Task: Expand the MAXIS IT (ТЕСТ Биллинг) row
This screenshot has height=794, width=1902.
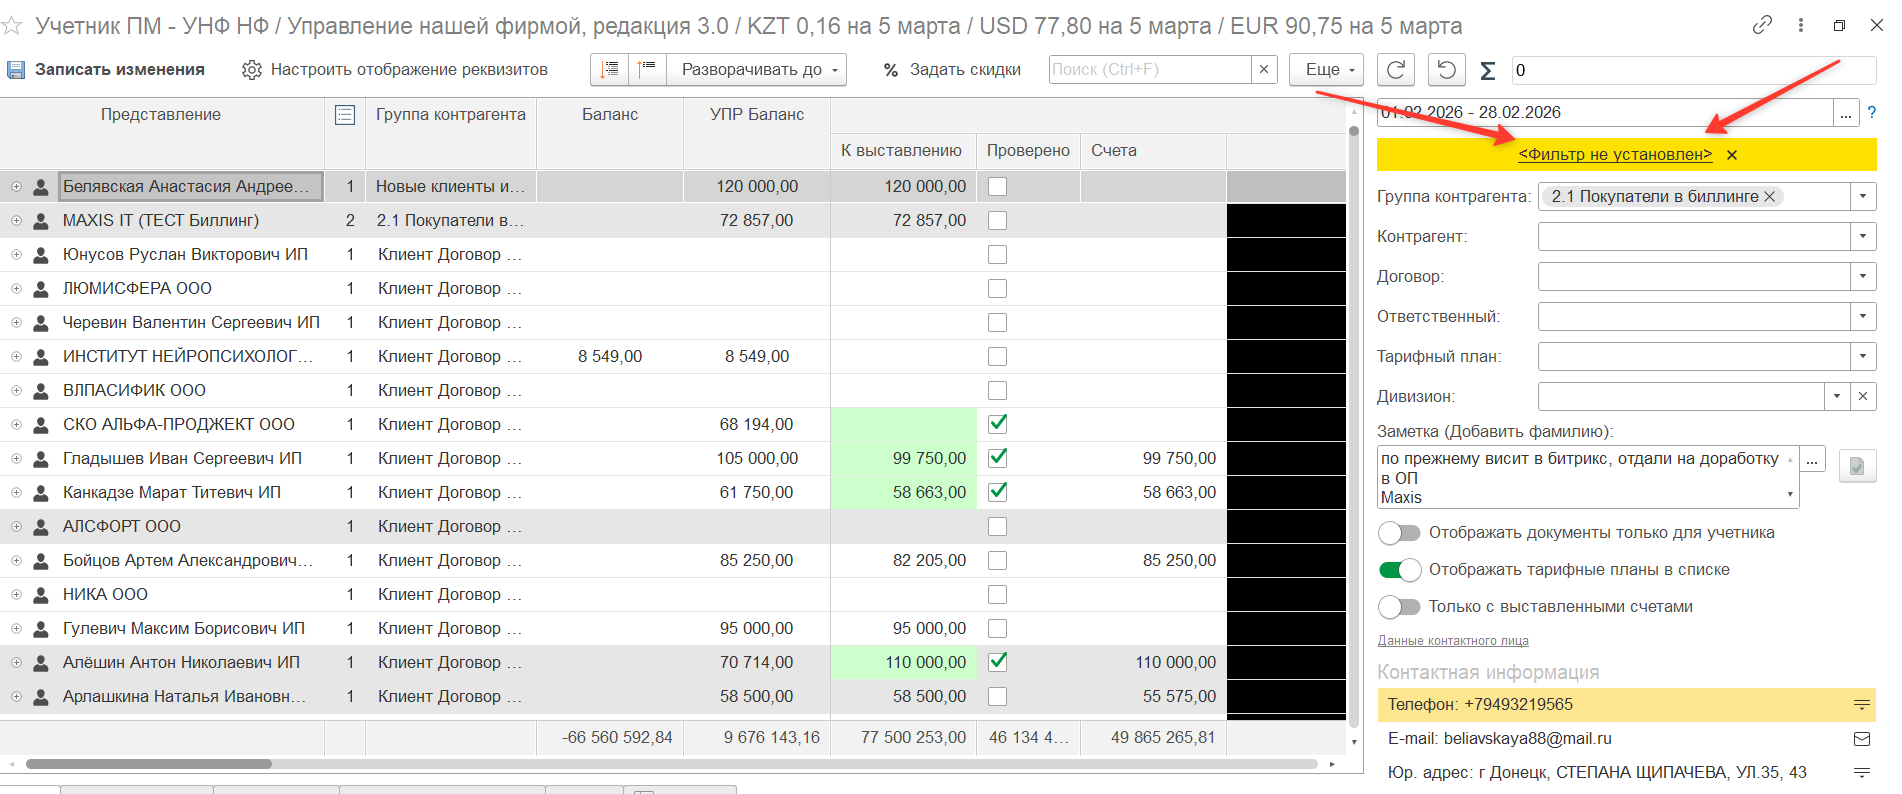Action: [16, 221]
